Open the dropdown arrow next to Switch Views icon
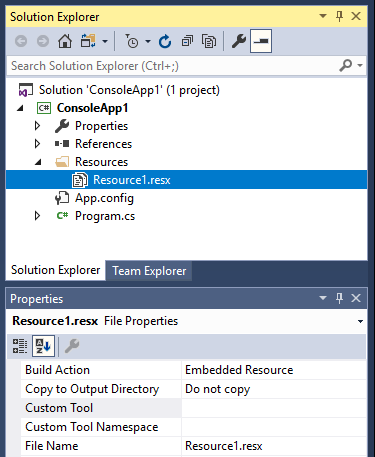 105,42
